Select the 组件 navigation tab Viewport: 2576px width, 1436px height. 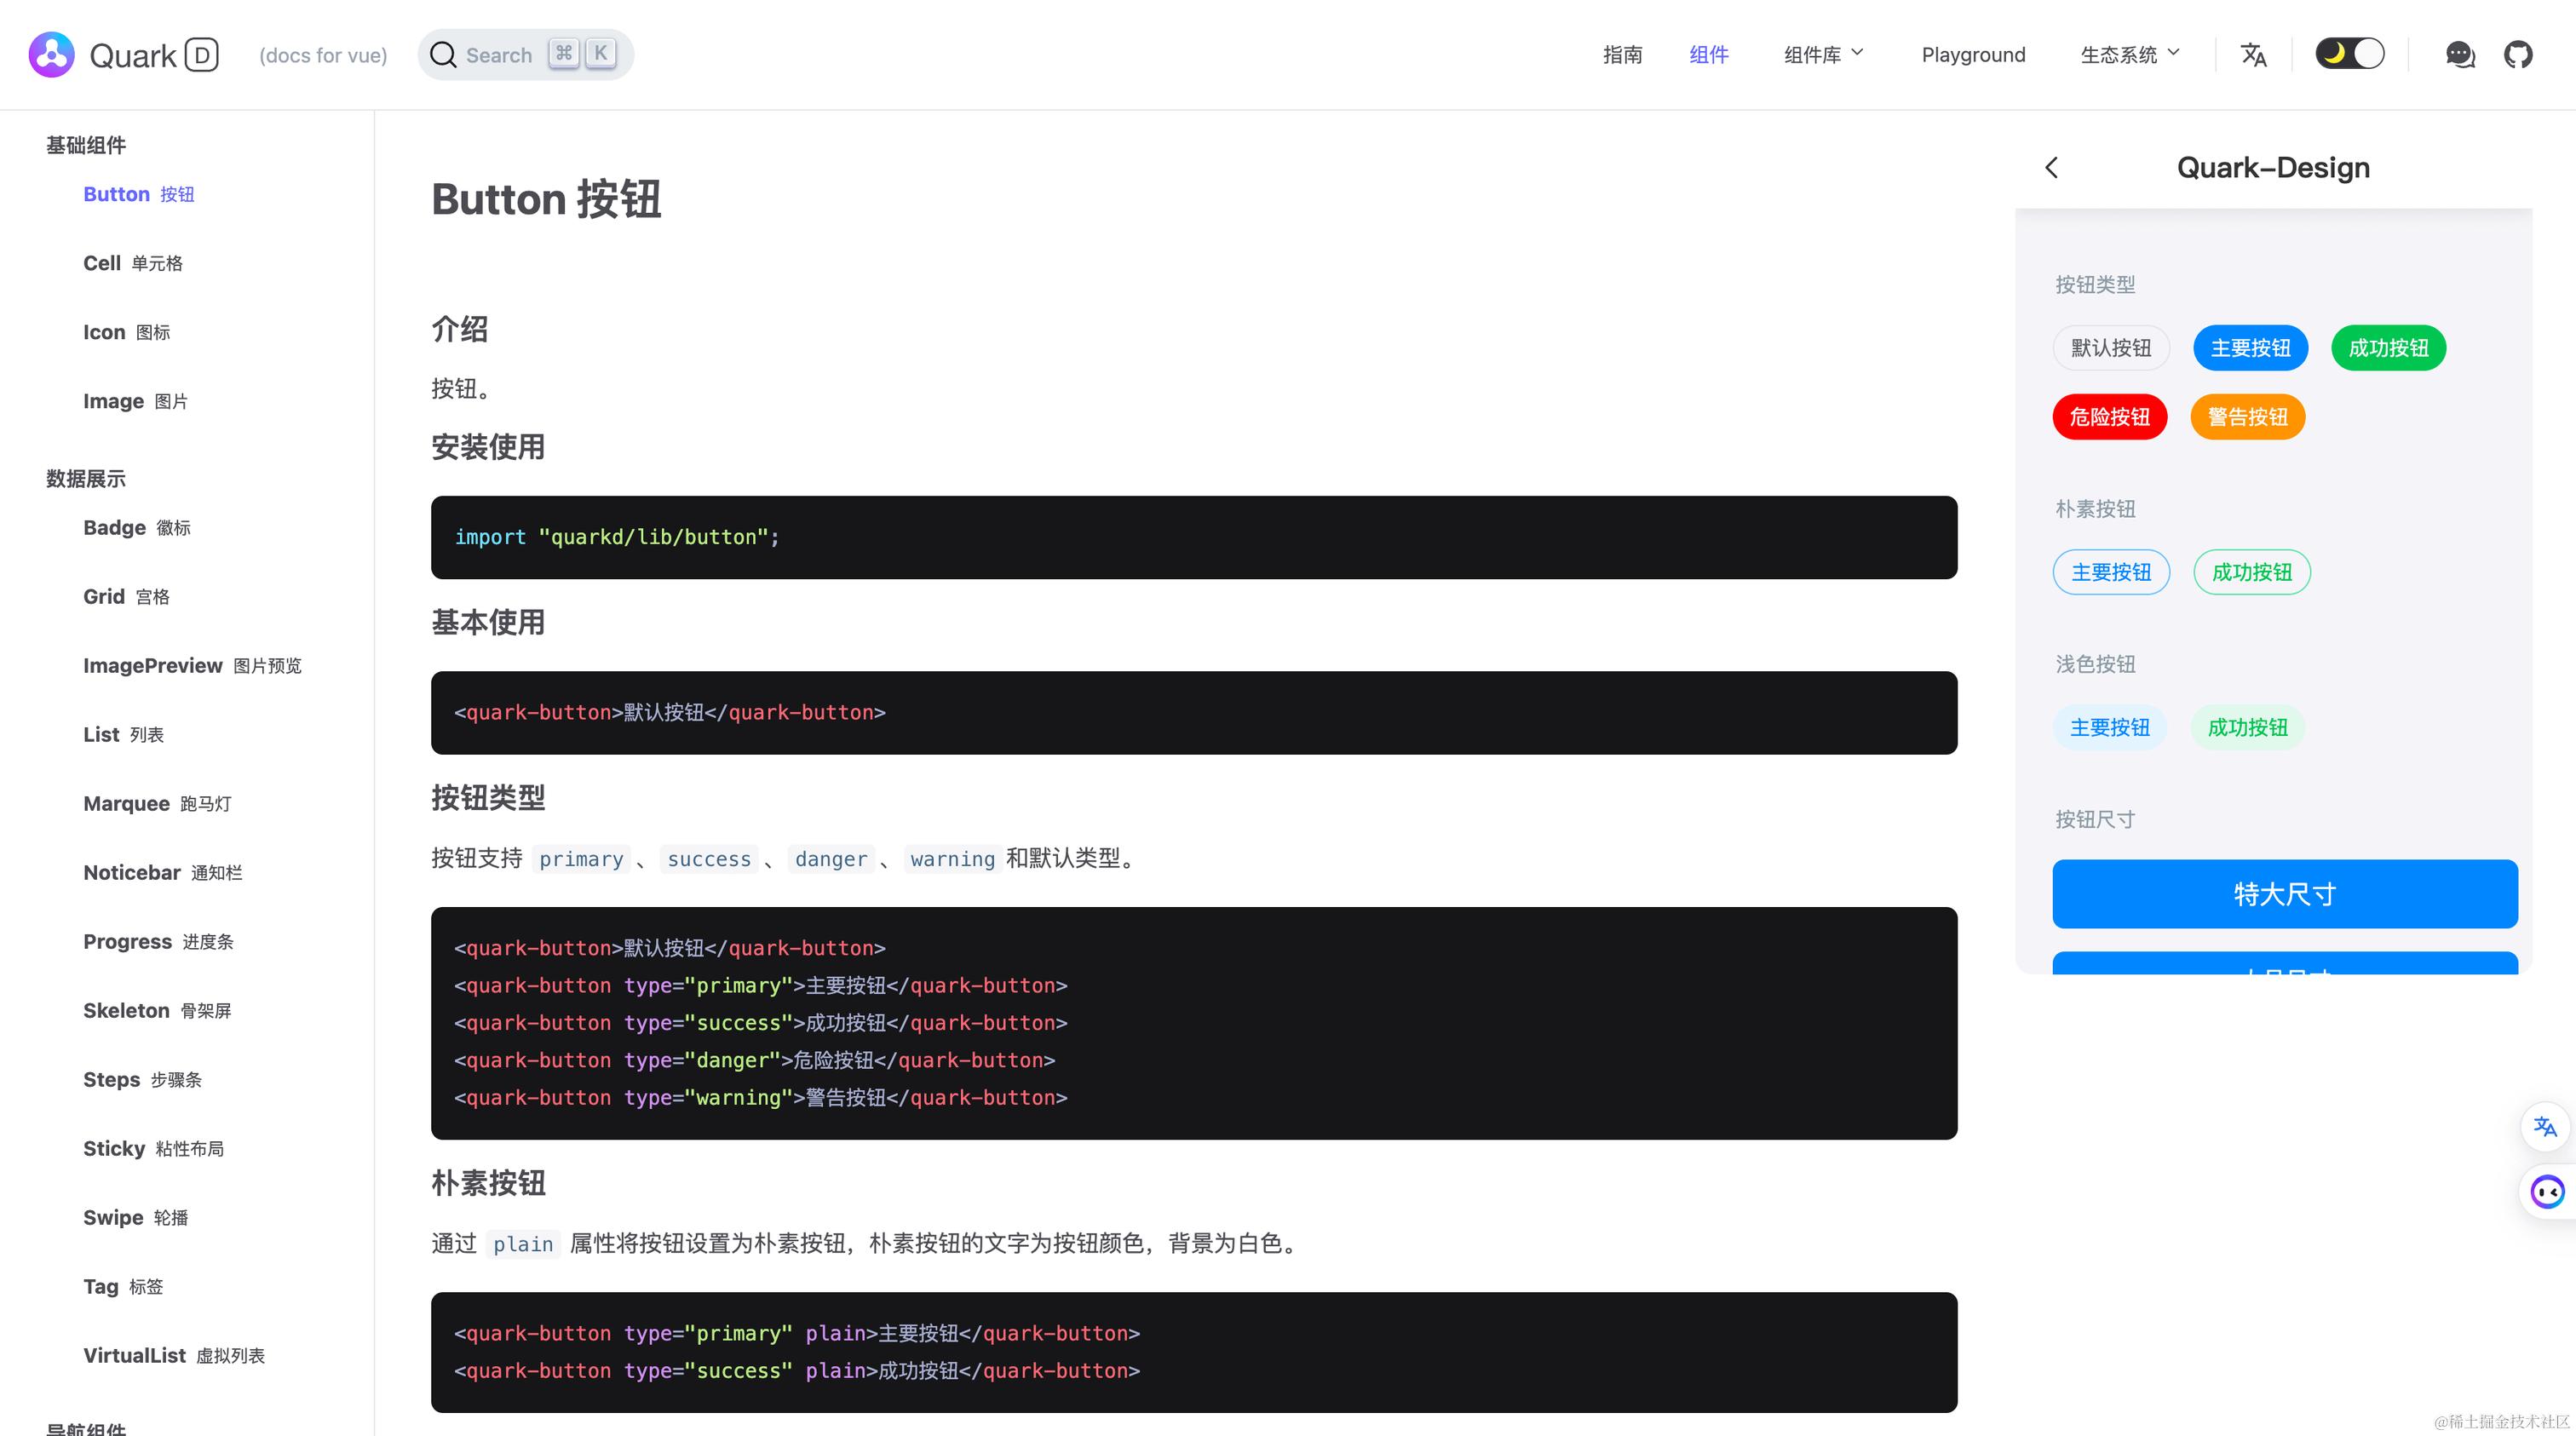coord(1708,54)
